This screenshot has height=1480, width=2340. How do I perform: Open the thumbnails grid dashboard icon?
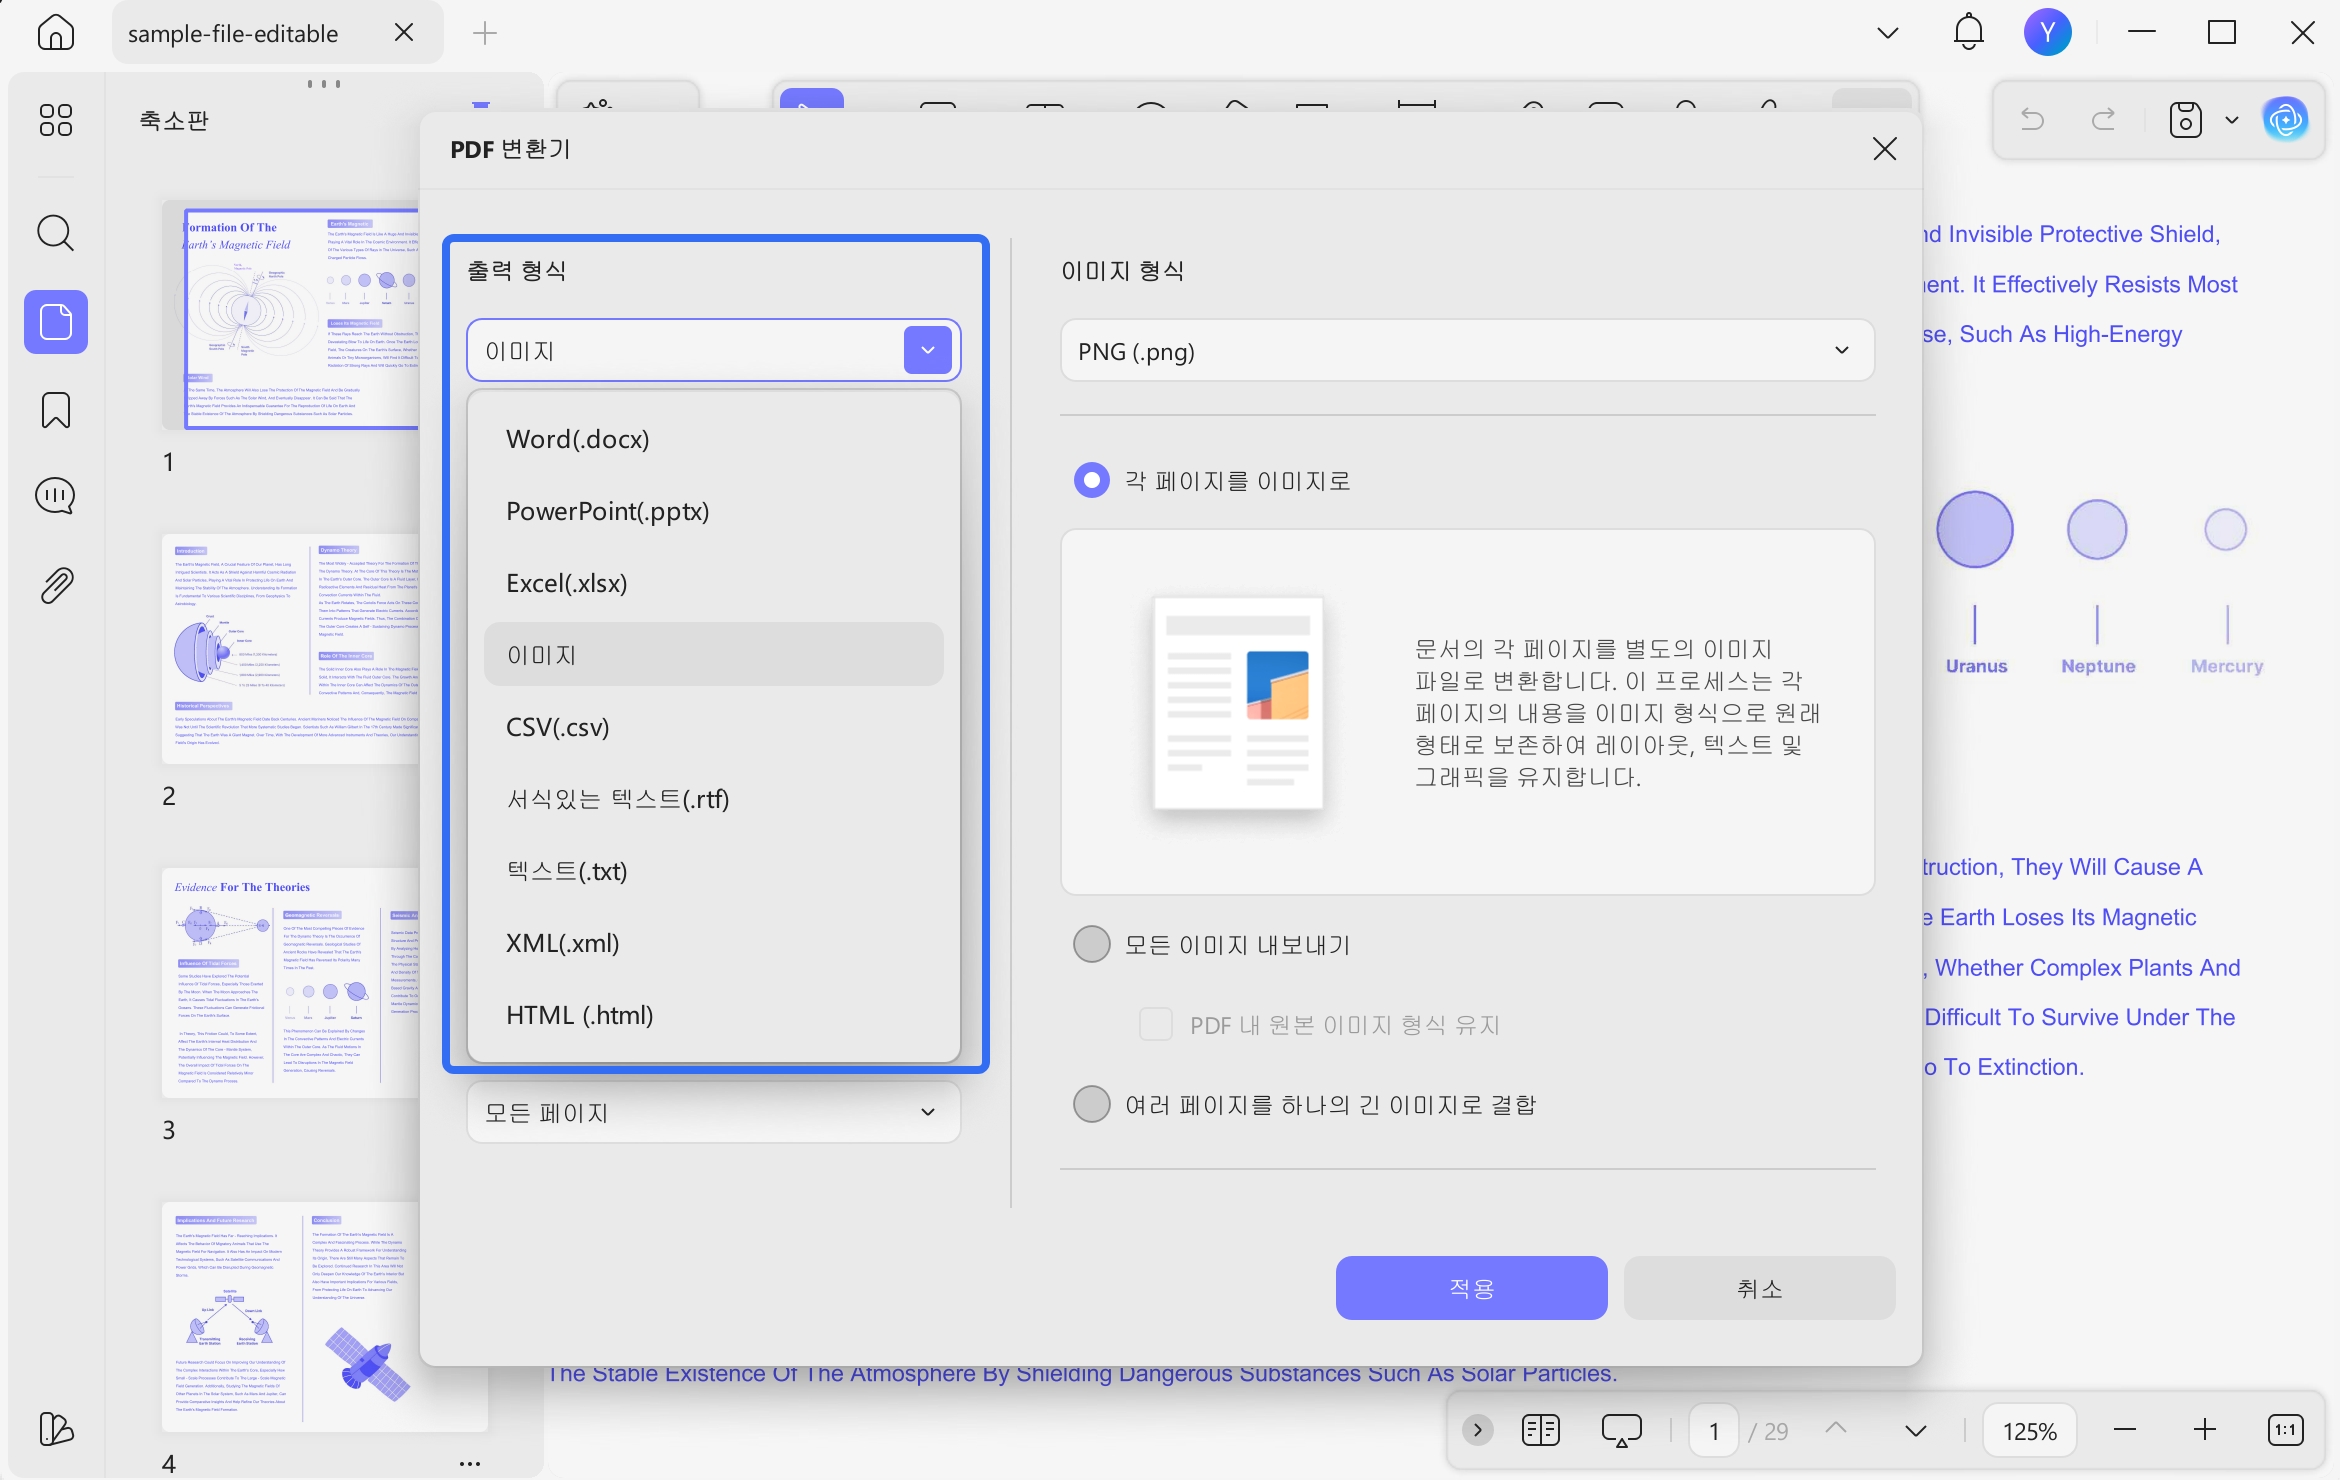55,120
